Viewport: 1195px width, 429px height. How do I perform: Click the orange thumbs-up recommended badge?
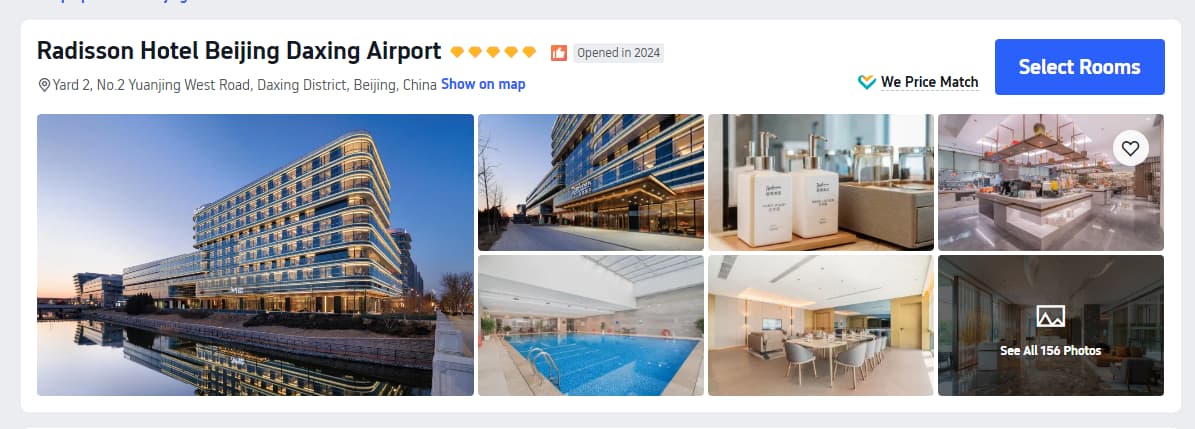559,53
